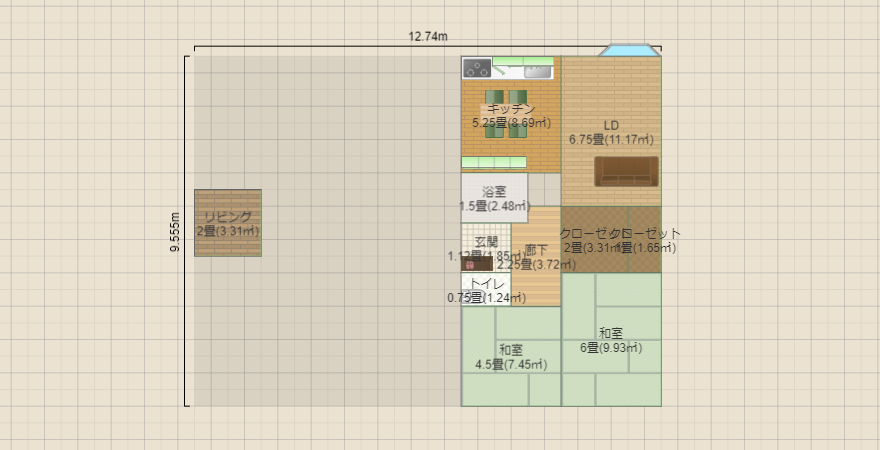880x450 pixels.
Task: Click the 6.75畳(11.17㎡) LD area text
Action: pos(611,139)
